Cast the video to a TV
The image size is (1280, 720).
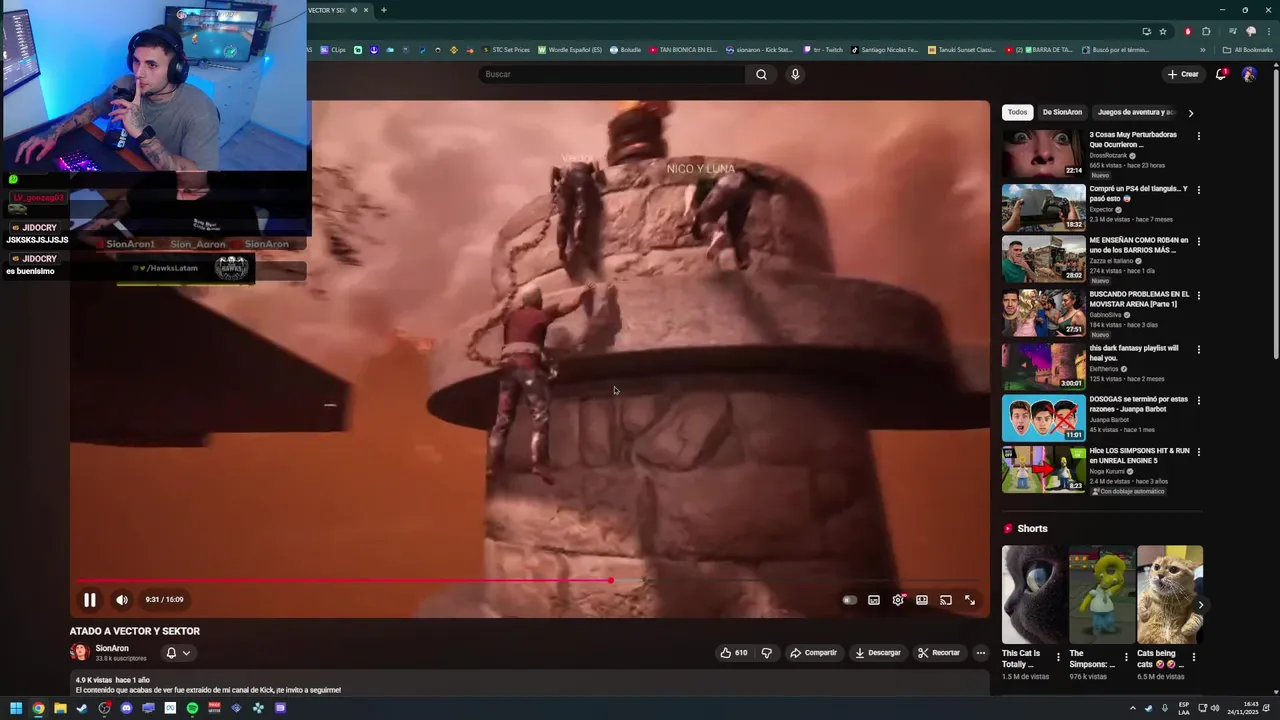pos(946,600)
